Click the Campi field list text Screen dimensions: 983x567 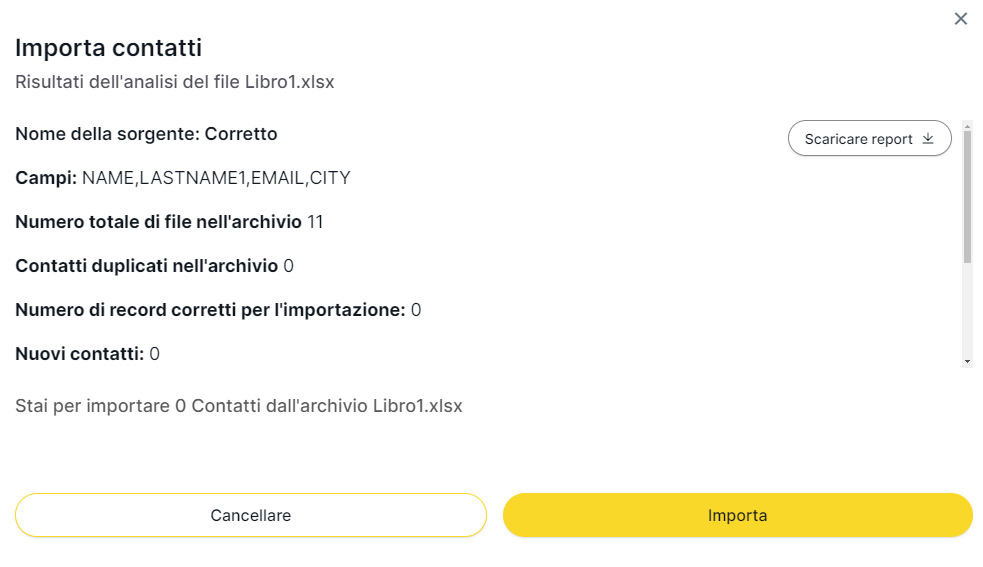(183, 178)
